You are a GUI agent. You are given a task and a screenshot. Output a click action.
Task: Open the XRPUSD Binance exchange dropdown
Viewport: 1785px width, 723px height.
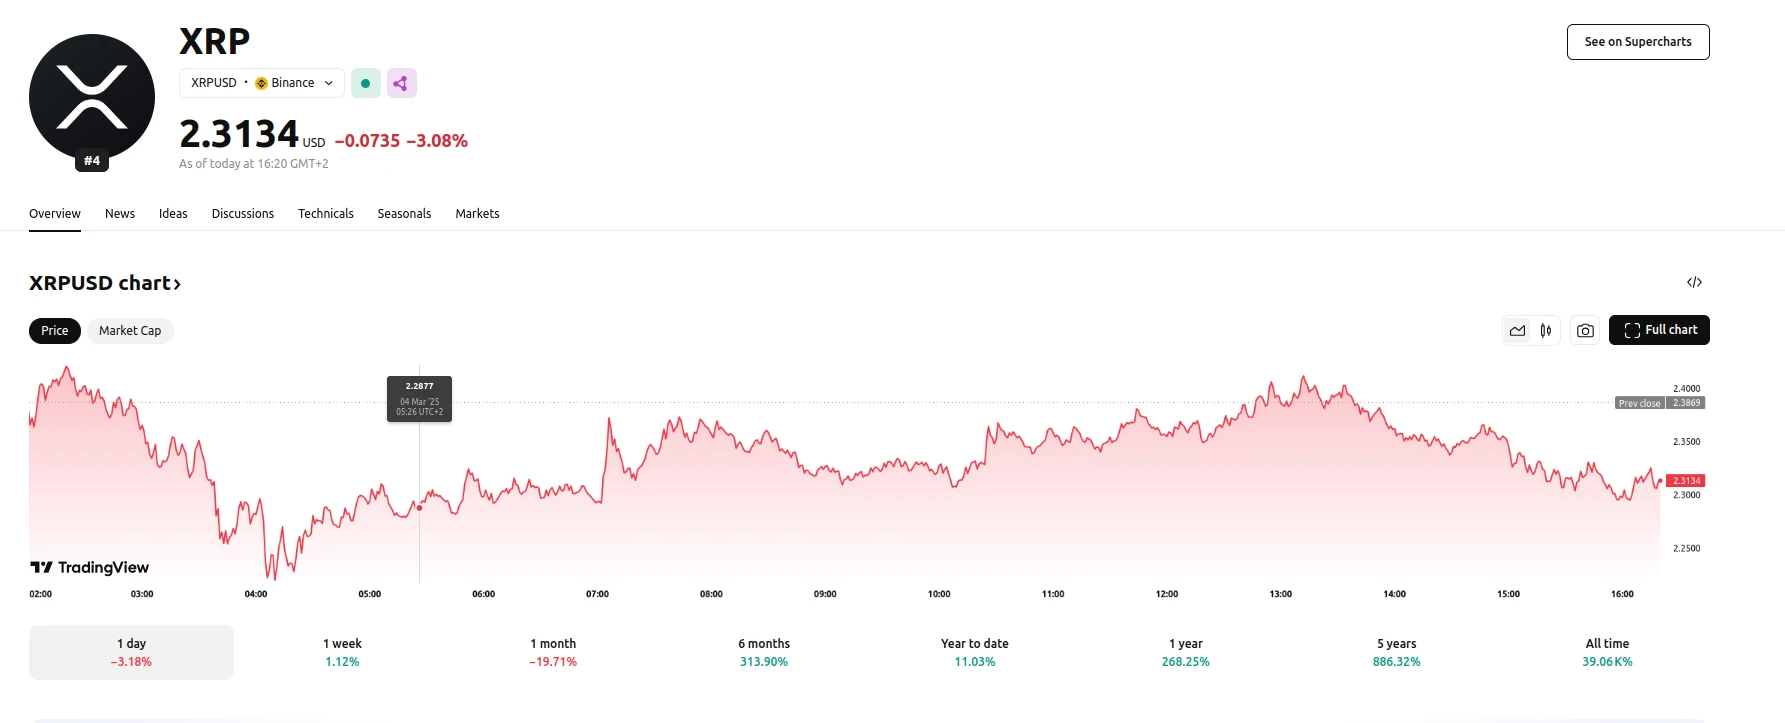tap(262, 83)
